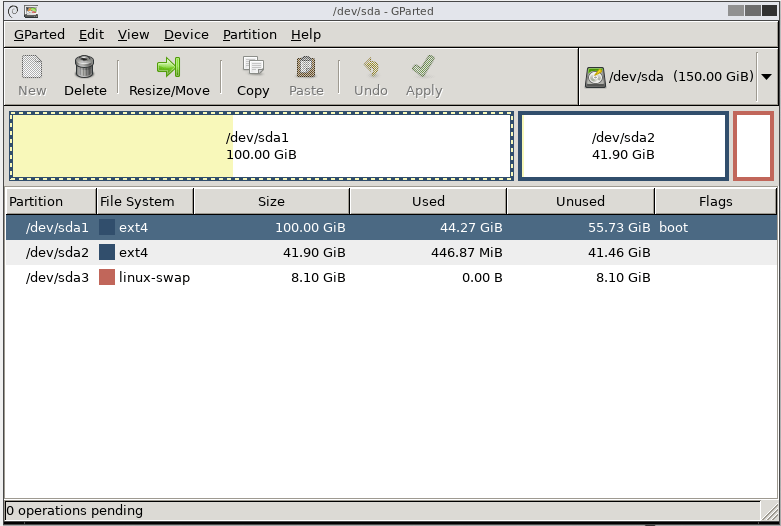Click the GParted app icon in title bar
The width and height of the screenshot is (781, 526).
click(31, 11)
